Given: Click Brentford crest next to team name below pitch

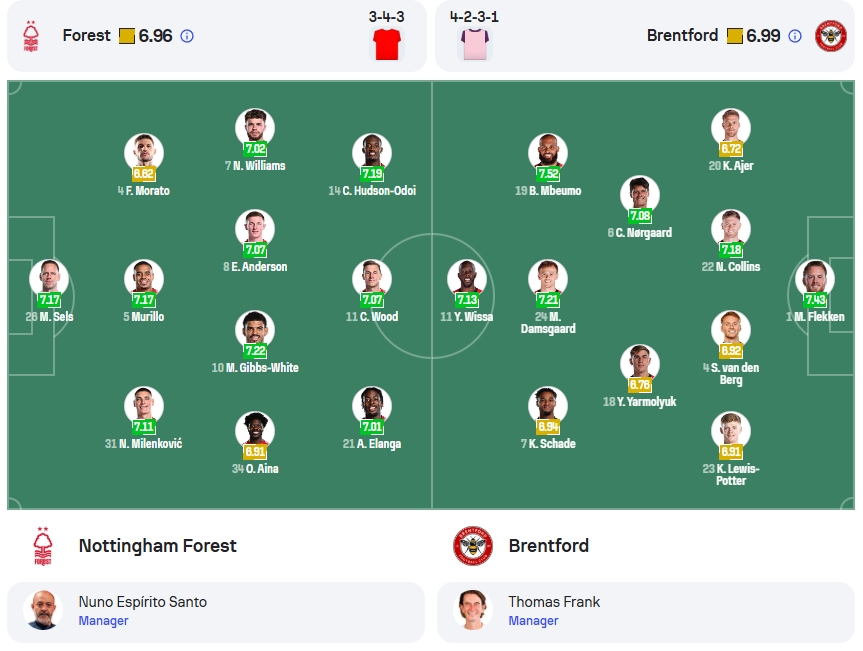Looking at the screenshot, I should tap(472, 546).
